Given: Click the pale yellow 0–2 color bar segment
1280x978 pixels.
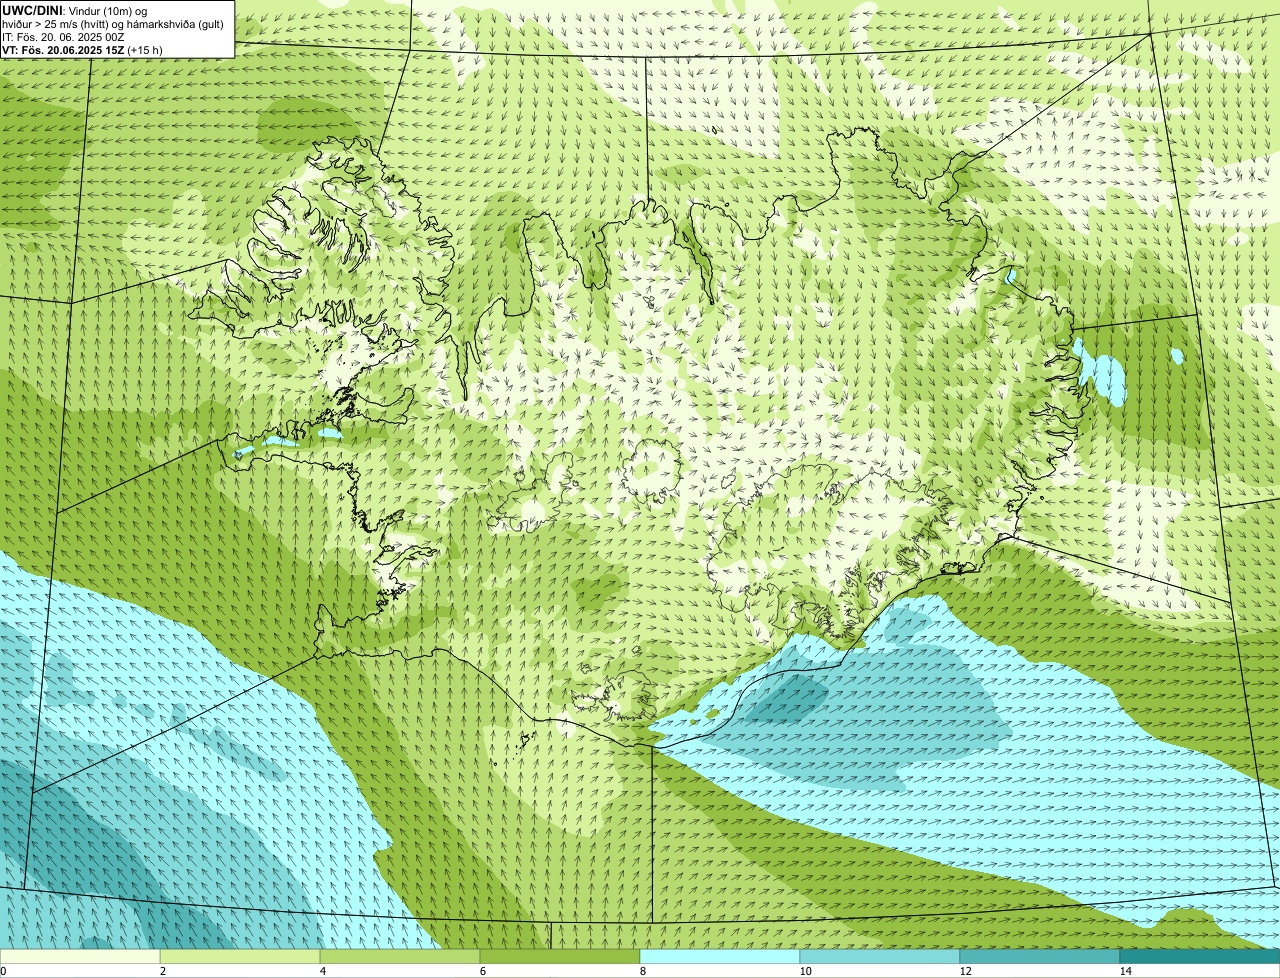Looking at the screenshot, I should 80,956.
